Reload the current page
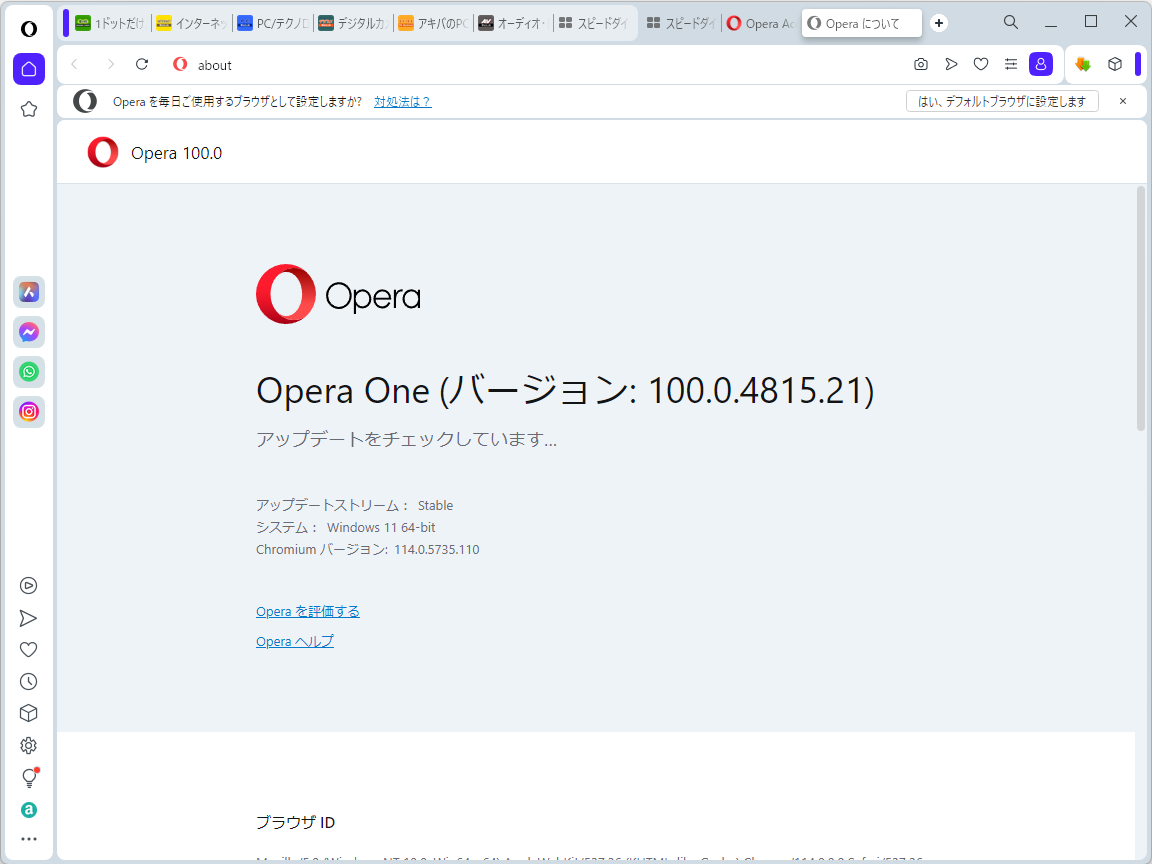This screenshot has height=864, width=1152. (141, 64)
